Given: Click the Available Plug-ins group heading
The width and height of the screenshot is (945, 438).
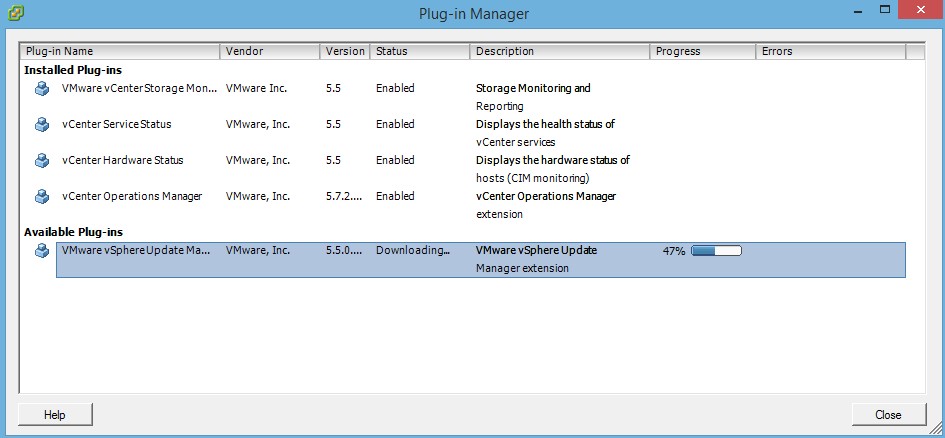Looking at the screenshot, I should pyautogui.click(x=74, y=232).
